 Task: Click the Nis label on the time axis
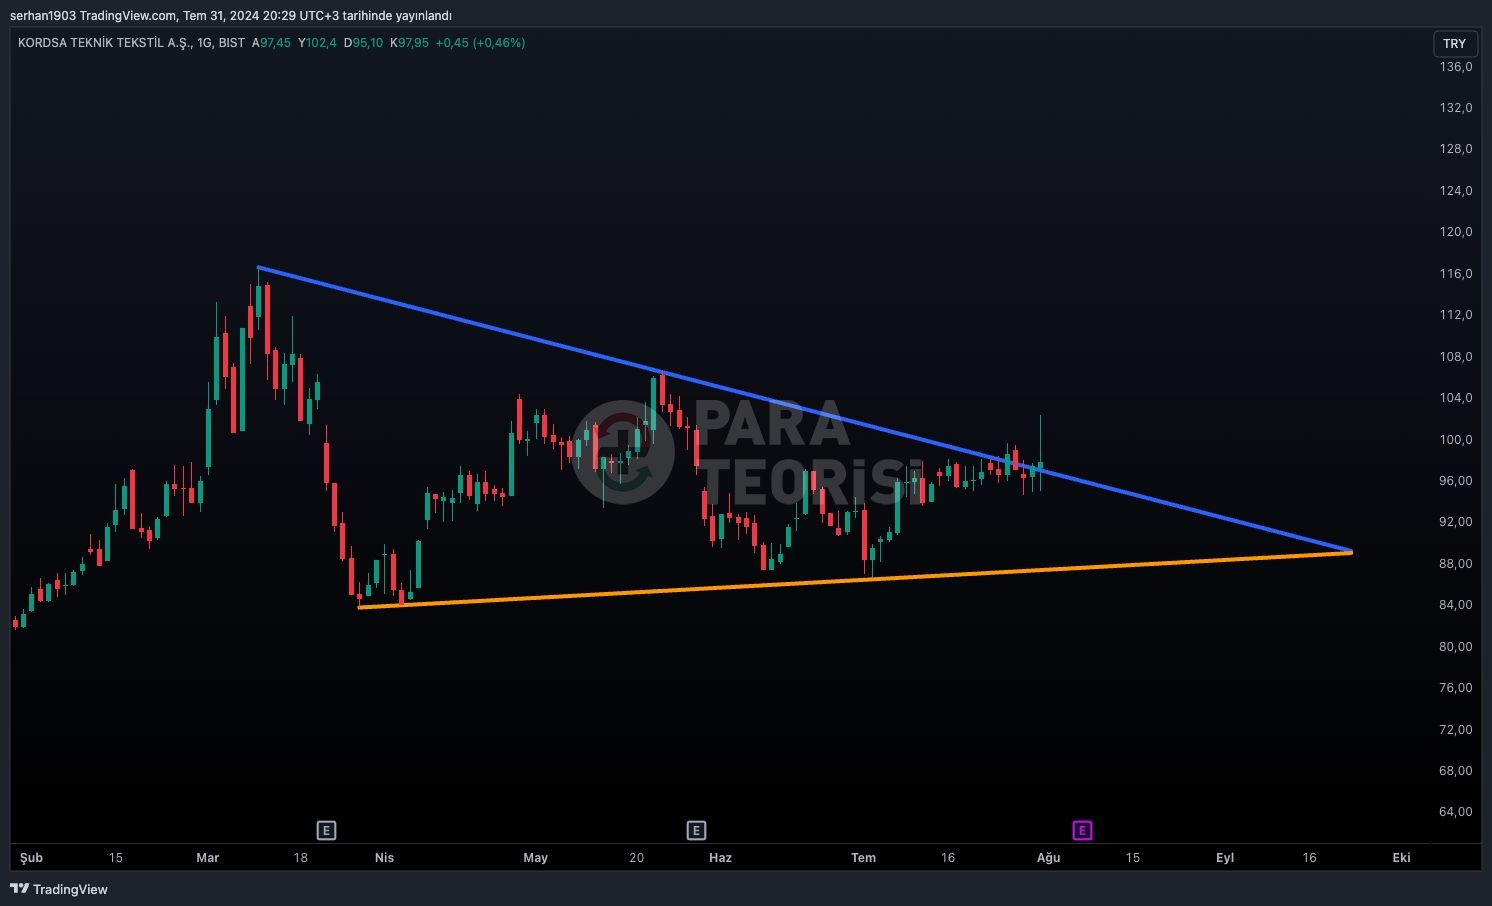click(384, 858)
